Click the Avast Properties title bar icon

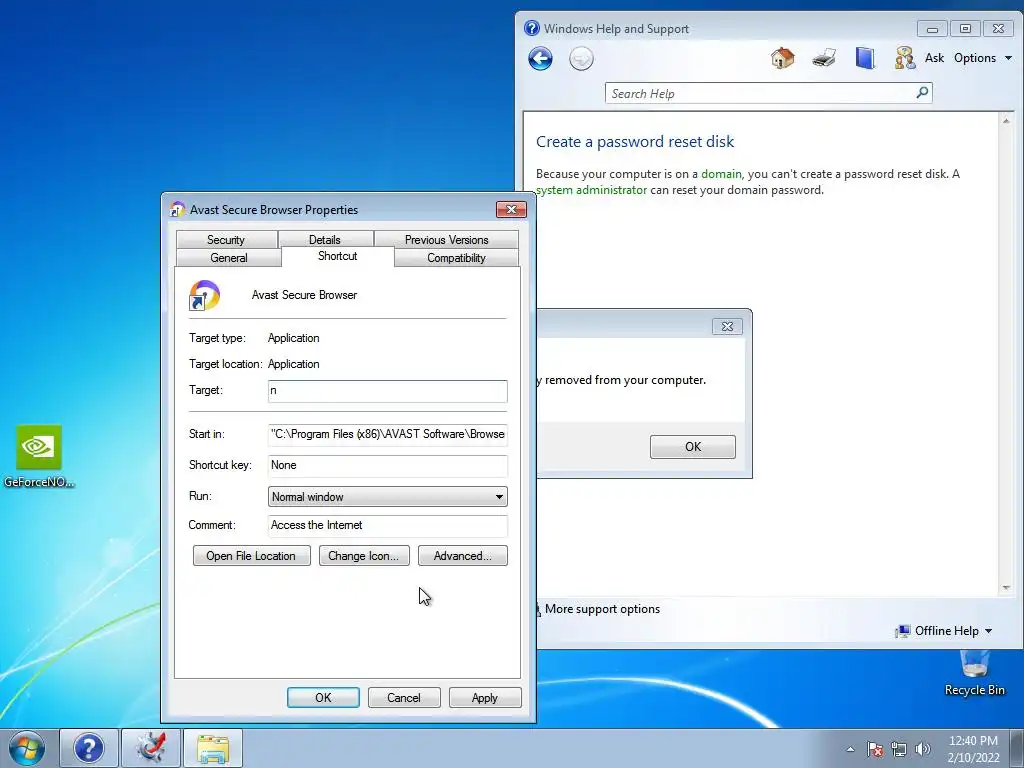177,210
